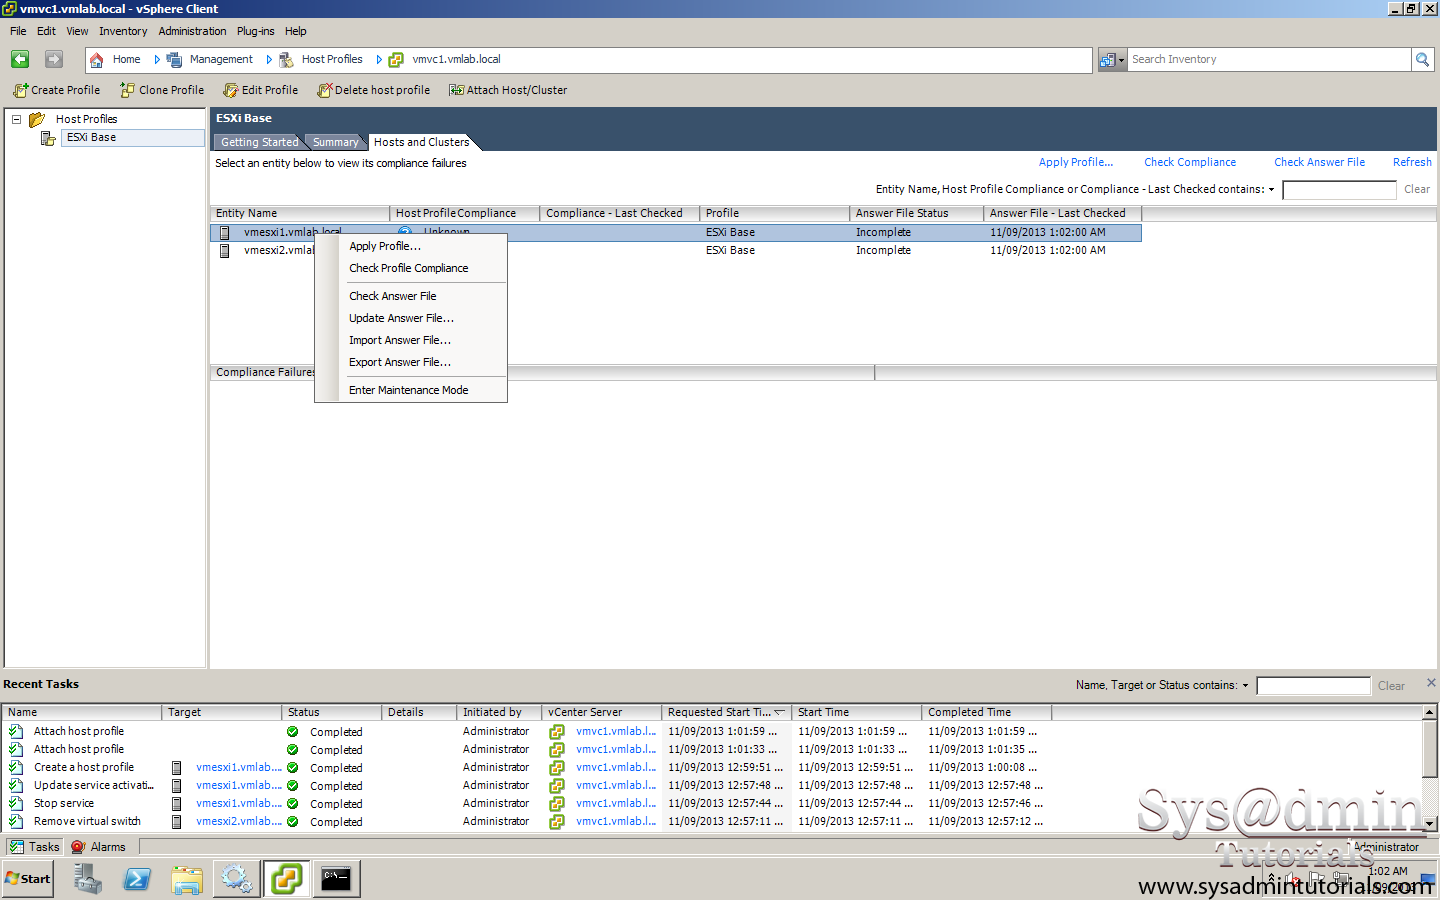Open the Inventory menu

click(x=123, y=31)
